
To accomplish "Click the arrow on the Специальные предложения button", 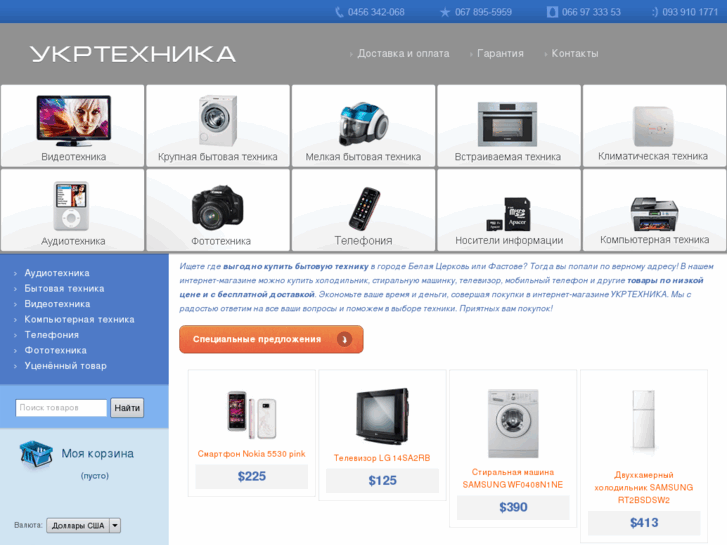I will tap(344, 340).
